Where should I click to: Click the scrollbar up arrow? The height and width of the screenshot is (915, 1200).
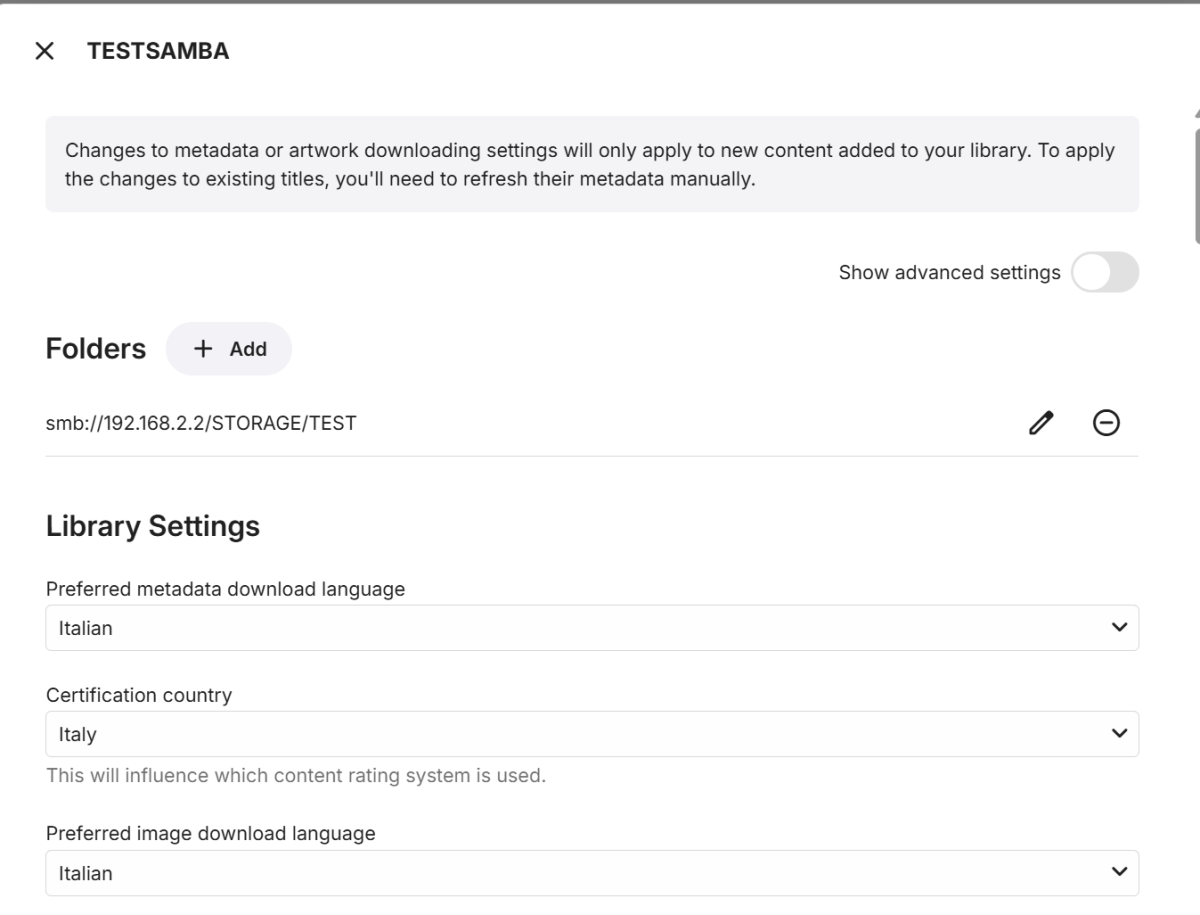pos(1196,115)
